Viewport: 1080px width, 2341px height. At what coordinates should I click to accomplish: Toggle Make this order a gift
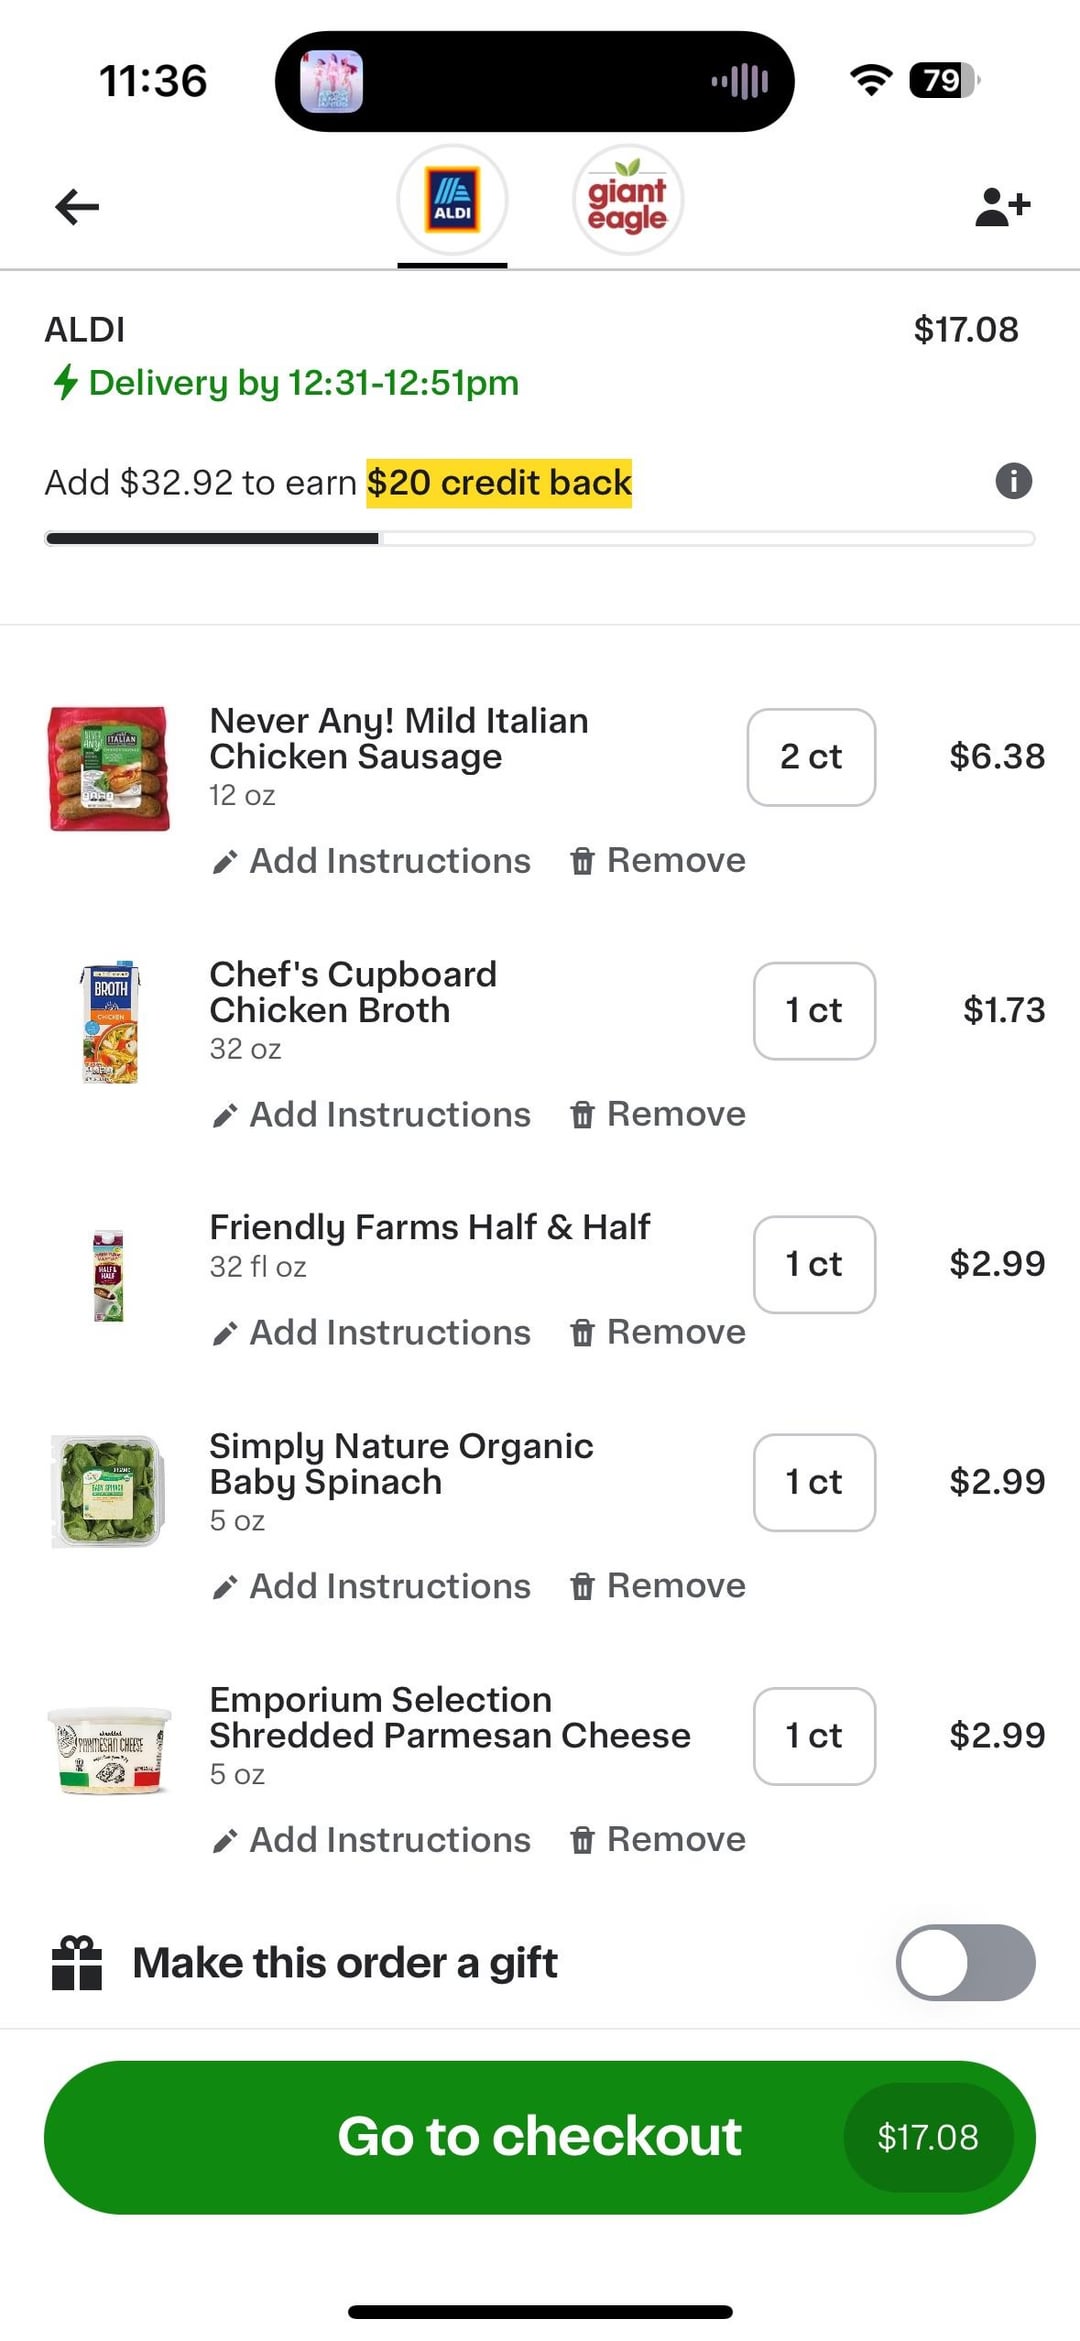964,1962
